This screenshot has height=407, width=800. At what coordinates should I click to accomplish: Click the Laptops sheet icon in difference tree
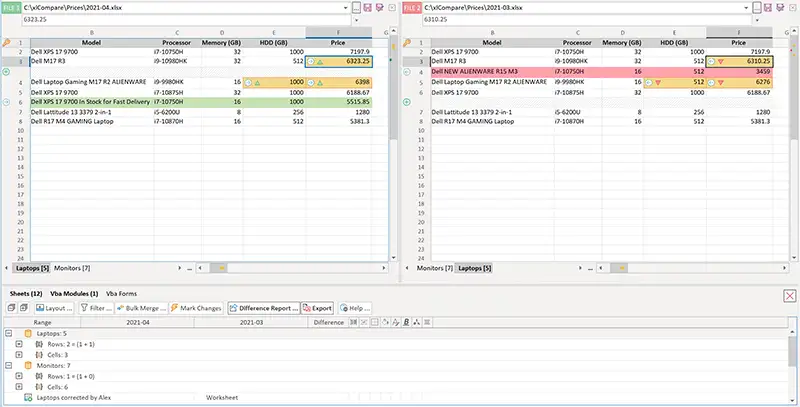click(x=28, y=333)
